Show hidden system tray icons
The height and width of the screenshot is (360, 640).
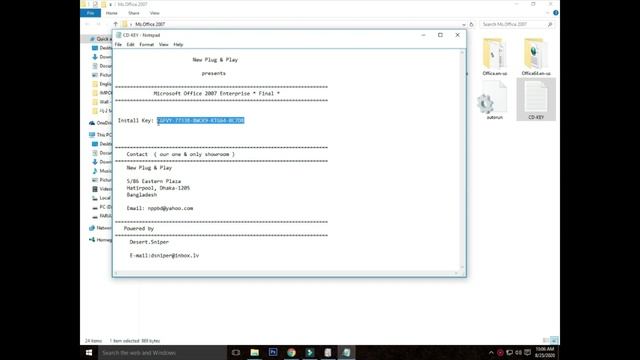491,353
